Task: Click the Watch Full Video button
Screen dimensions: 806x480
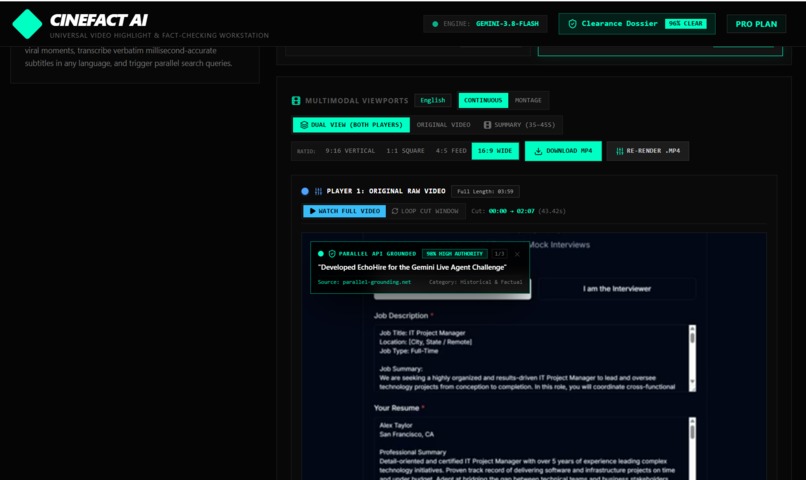Action: tap(344, 211)
